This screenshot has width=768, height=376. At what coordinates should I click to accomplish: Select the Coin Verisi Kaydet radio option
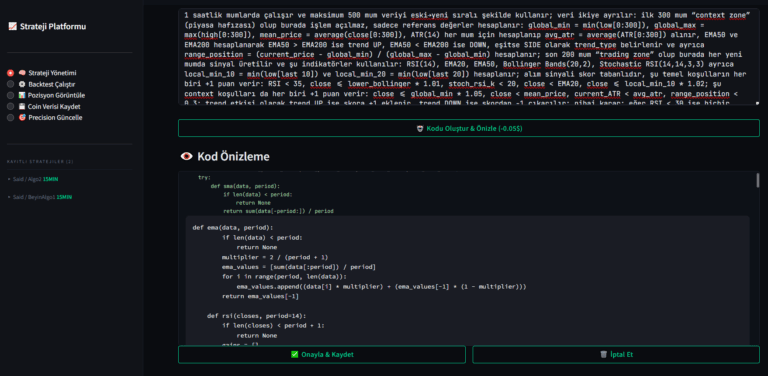(10, 106)
